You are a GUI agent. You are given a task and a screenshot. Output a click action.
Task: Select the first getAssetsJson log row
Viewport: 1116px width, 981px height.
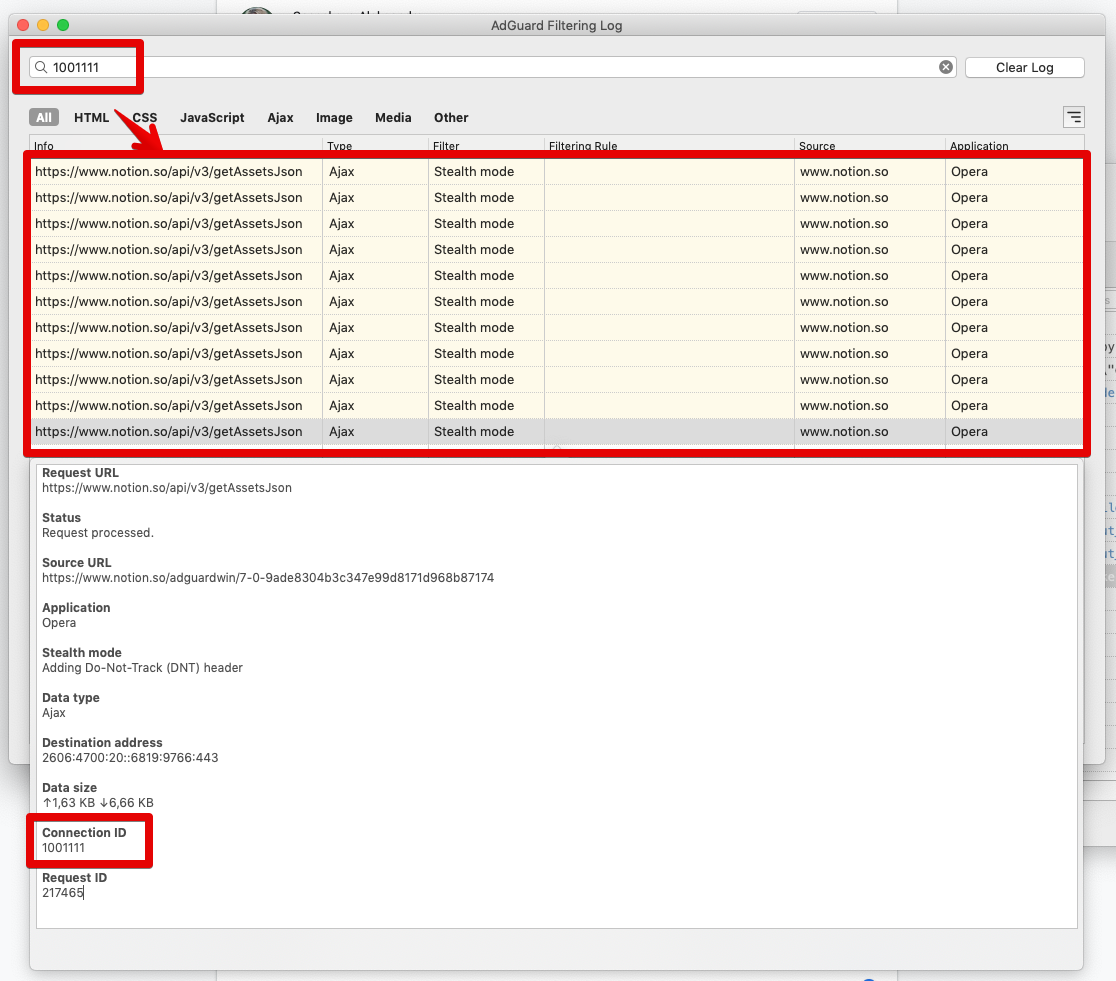point(557,172)
